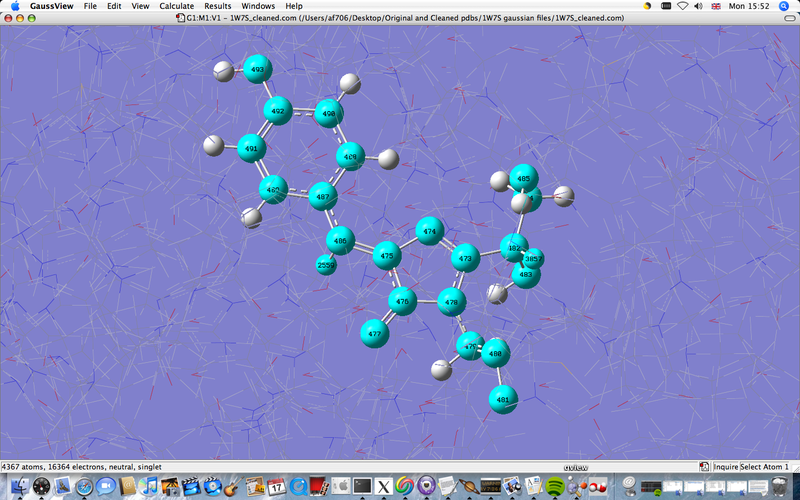
Task: Open the GaussView application menu
Action: [52, 6]
